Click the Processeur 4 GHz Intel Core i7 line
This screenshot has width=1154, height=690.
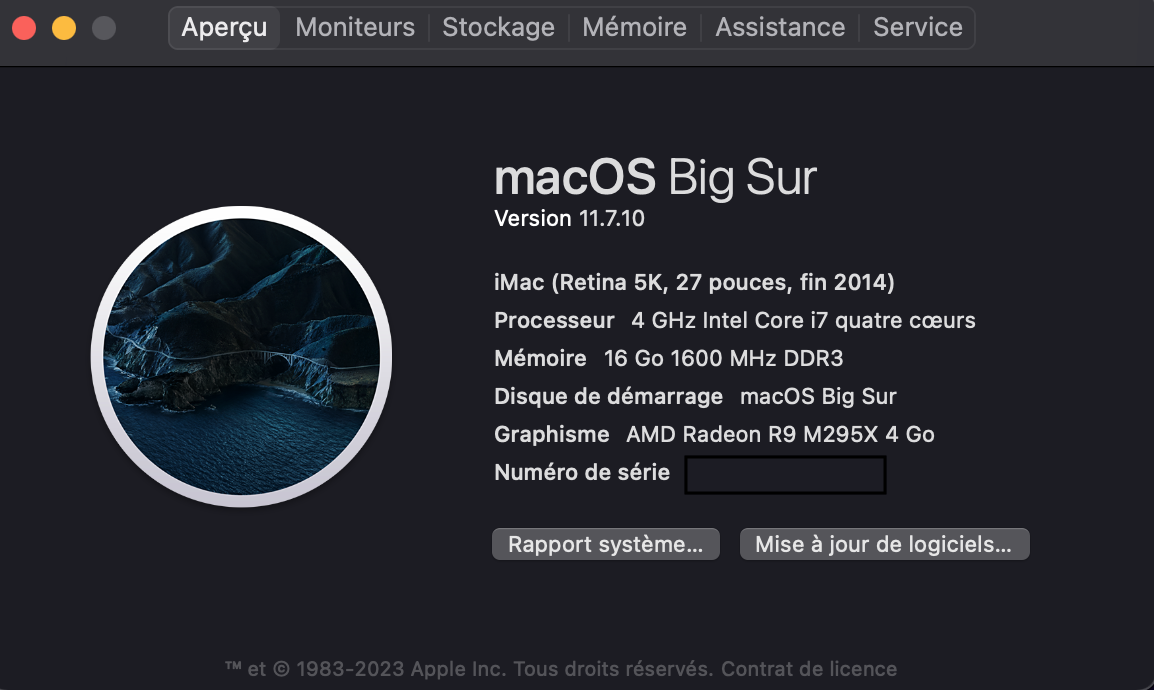point(734,321)
